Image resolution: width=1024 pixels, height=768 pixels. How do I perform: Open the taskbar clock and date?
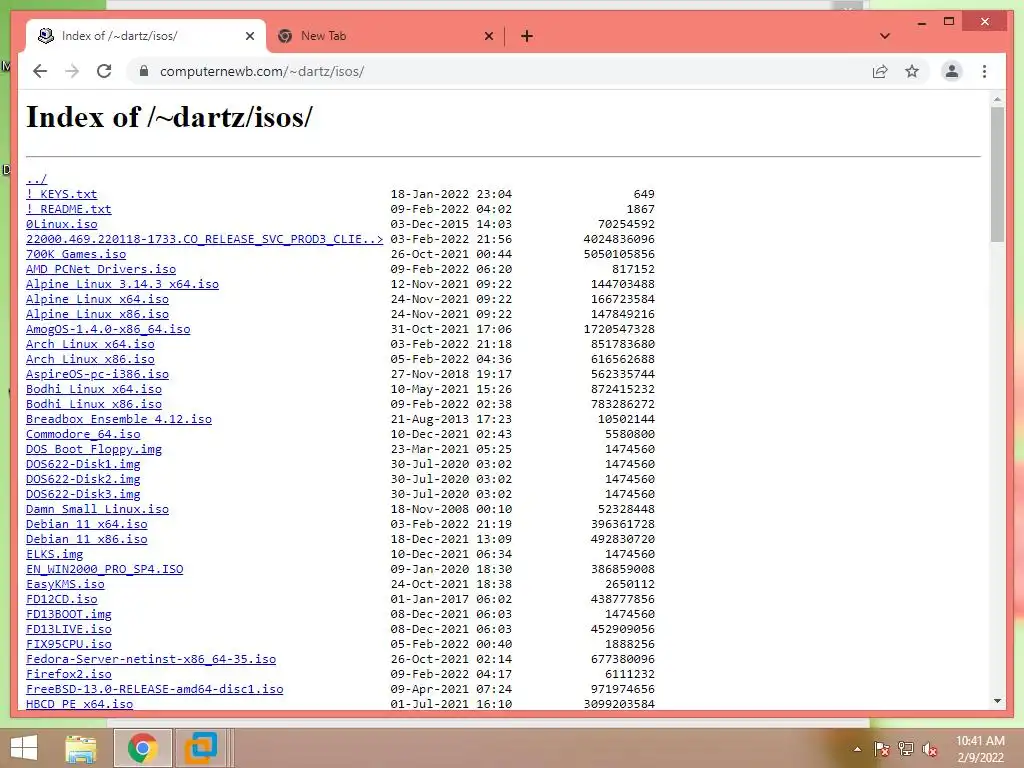pos(980,749)
